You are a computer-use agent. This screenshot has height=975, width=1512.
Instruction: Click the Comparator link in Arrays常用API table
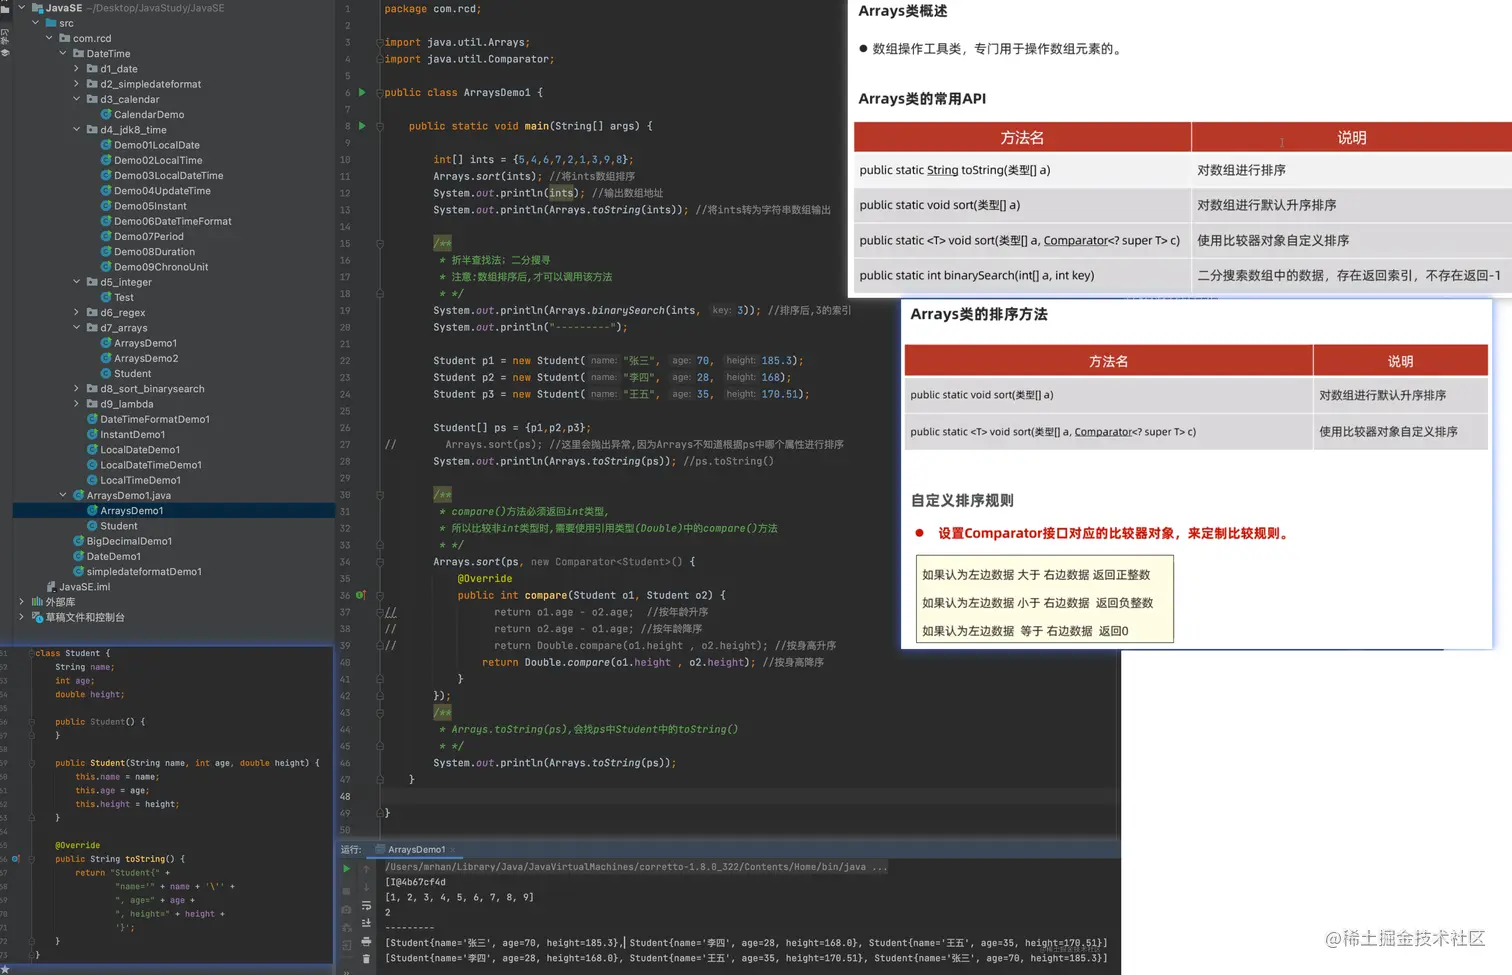coord(1076,240)
